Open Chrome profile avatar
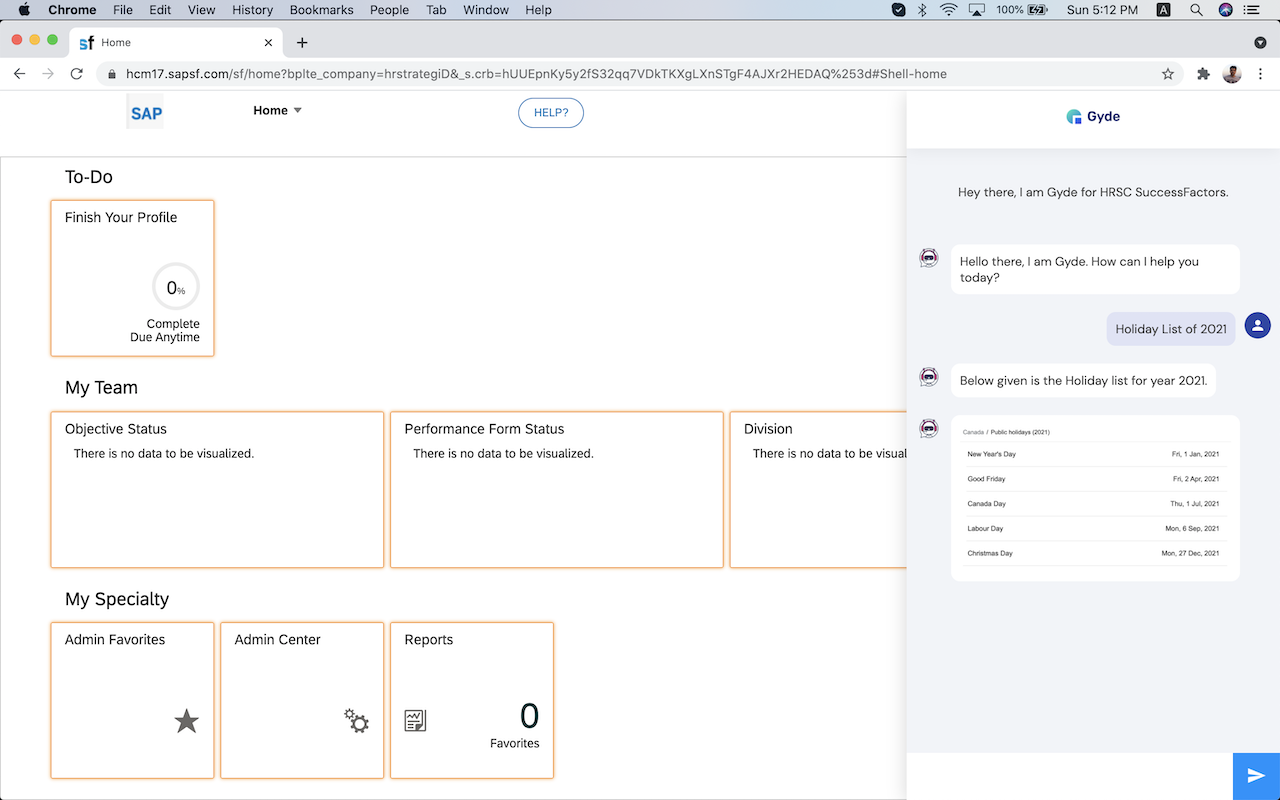The image size is (1280, 800). (1232, 74)
